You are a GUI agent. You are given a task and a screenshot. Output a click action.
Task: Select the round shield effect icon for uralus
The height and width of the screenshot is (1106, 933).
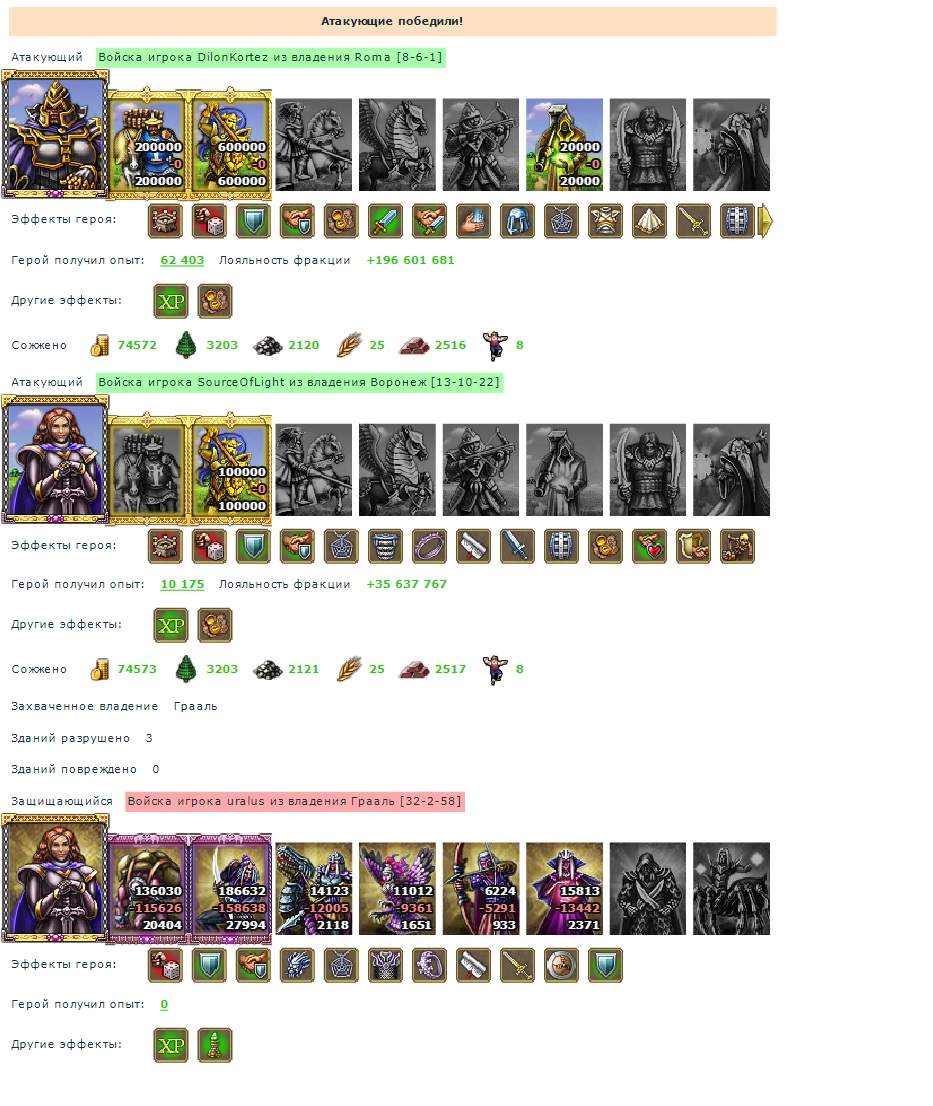tap(561, 965)
